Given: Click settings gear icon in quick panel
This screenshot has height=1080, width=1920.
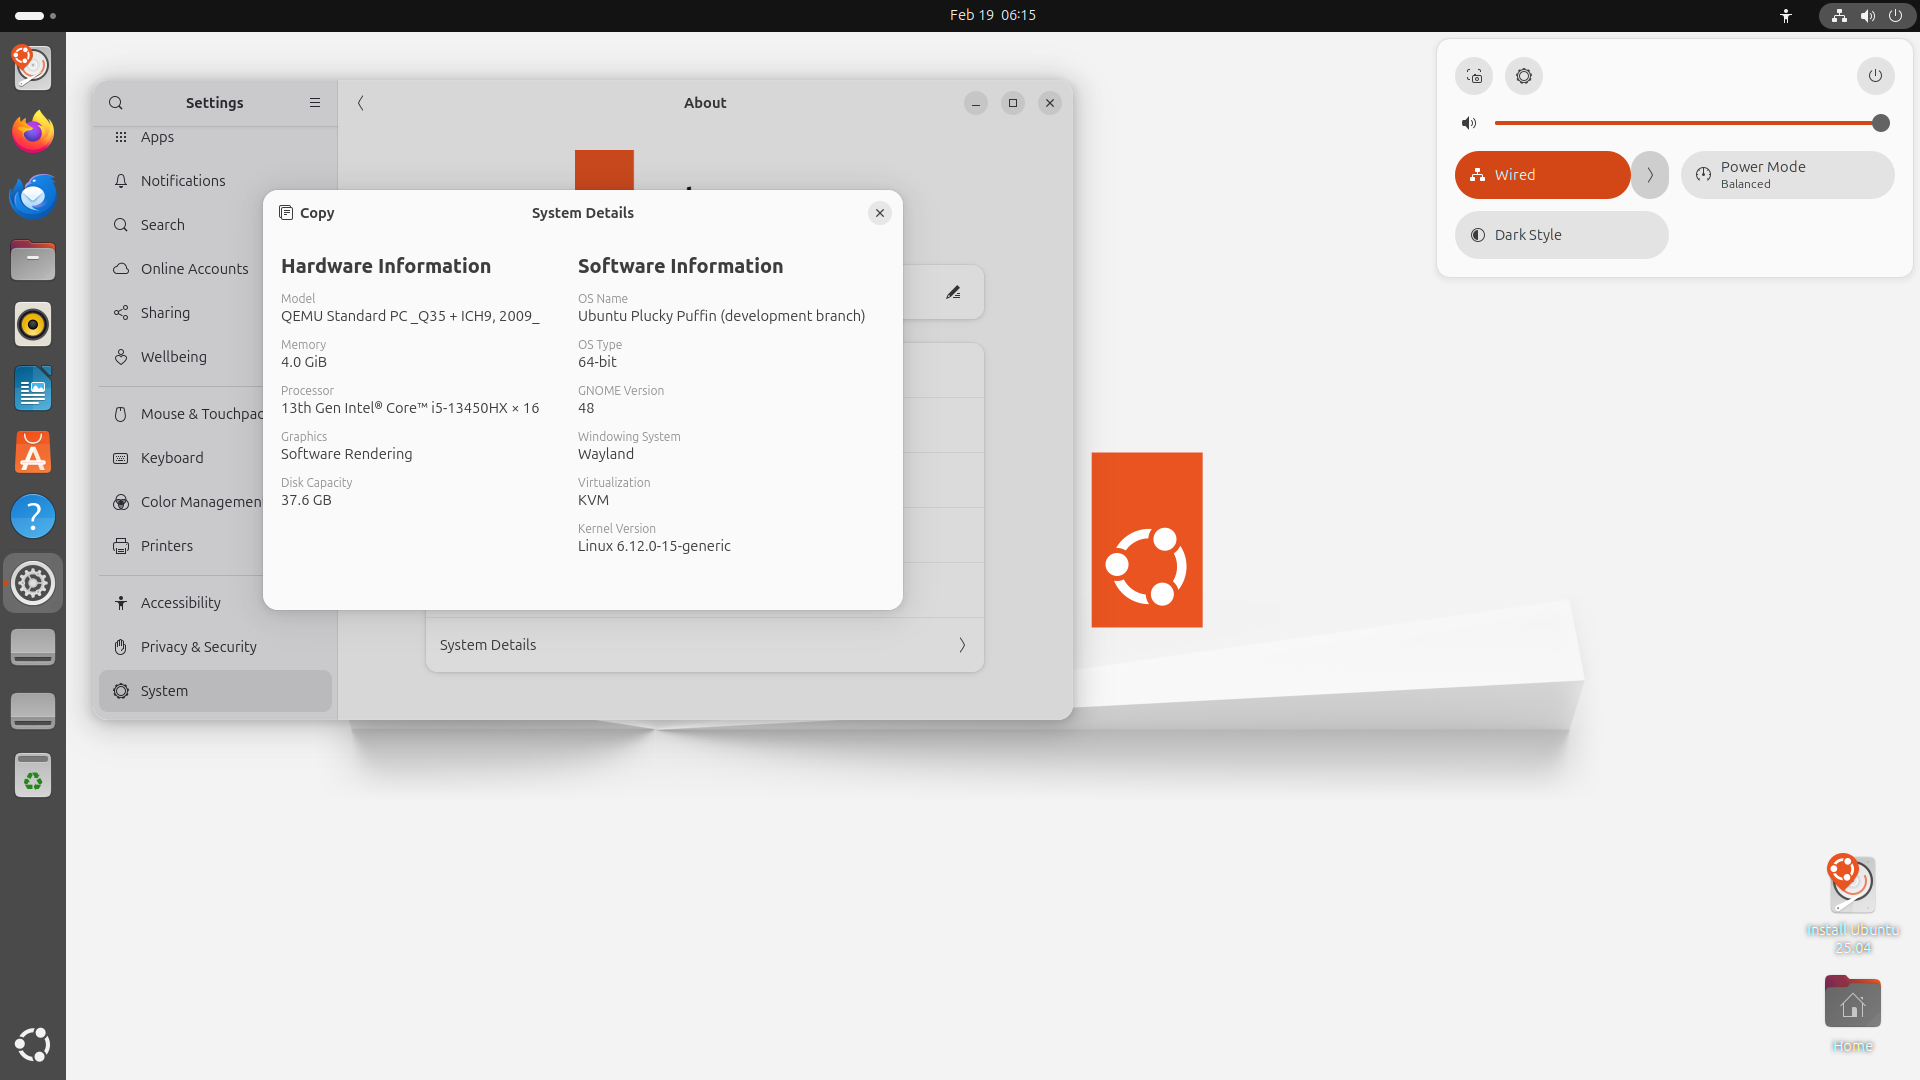Looking at the screenshot, I should pyautogui.click(x=1523, y=75).
